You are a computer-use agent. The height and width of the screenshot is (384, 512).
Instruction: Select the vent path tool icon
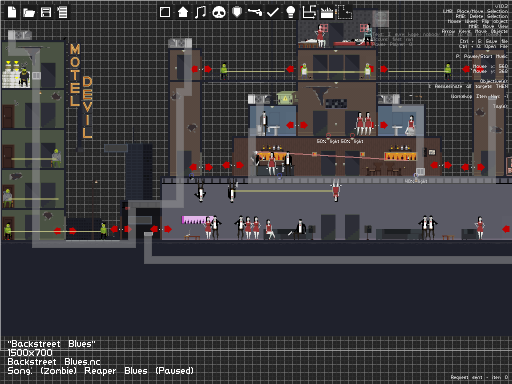309,12
